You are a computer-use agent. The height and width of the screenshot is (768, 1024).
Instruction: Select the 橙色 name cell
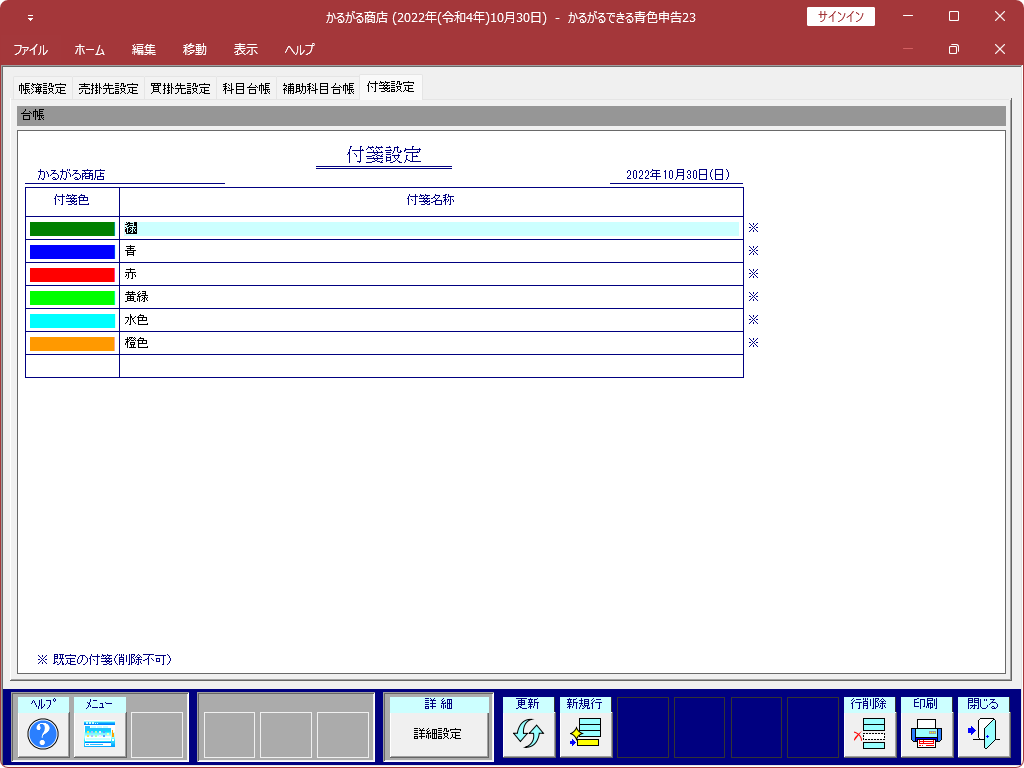point(432,343)
